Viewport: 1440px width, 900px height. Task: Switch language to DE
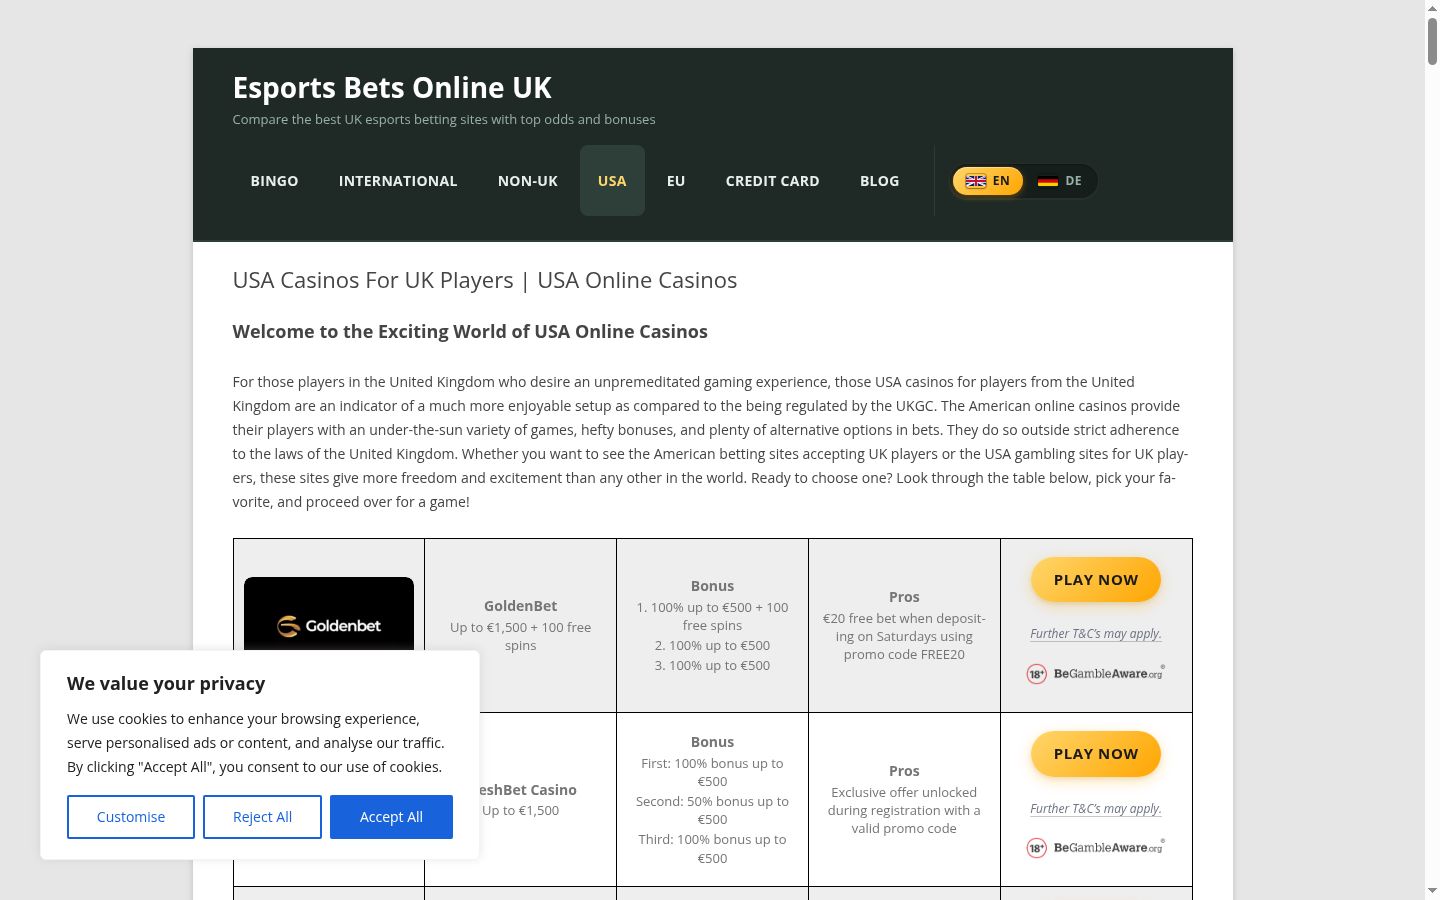[x=1060, y=181]
